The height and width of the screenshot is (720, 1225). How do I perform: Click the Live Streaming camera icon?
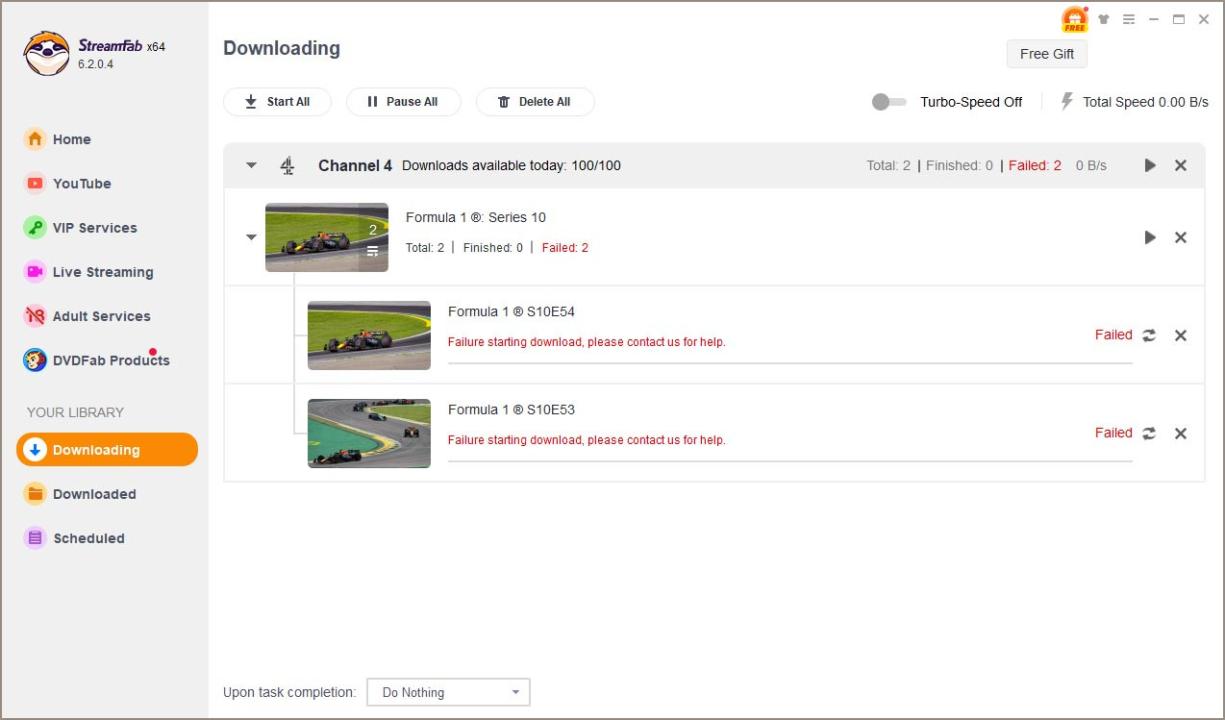tap(35, 271)
